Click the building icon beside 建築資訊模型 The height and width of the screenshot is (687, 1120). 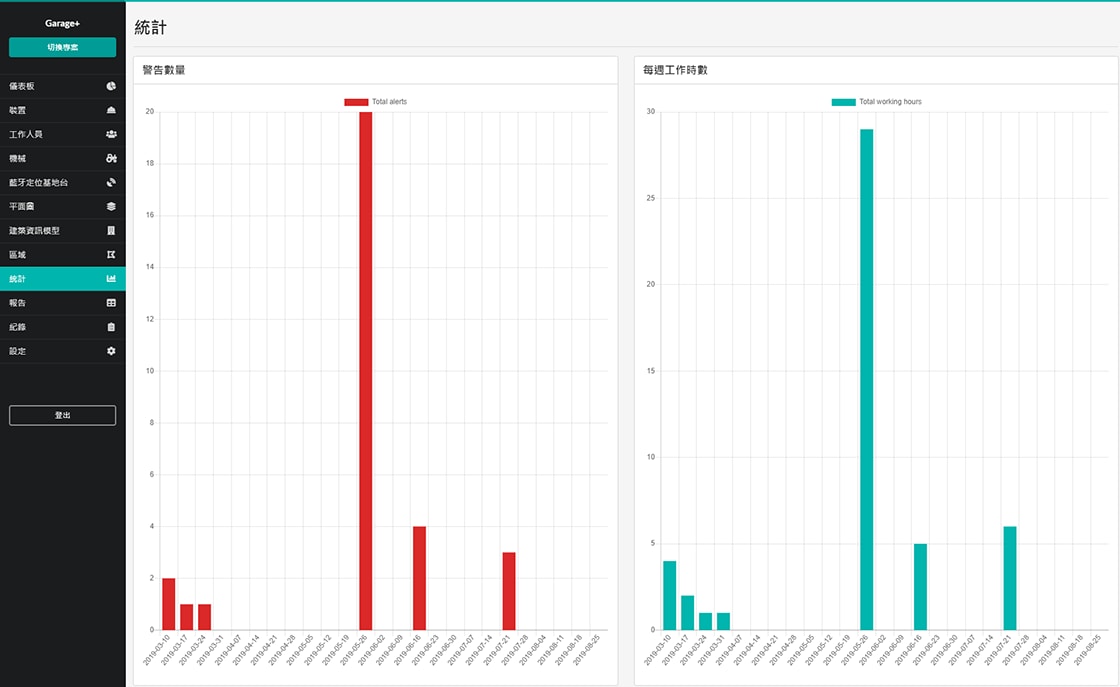[x=111, y=230]
